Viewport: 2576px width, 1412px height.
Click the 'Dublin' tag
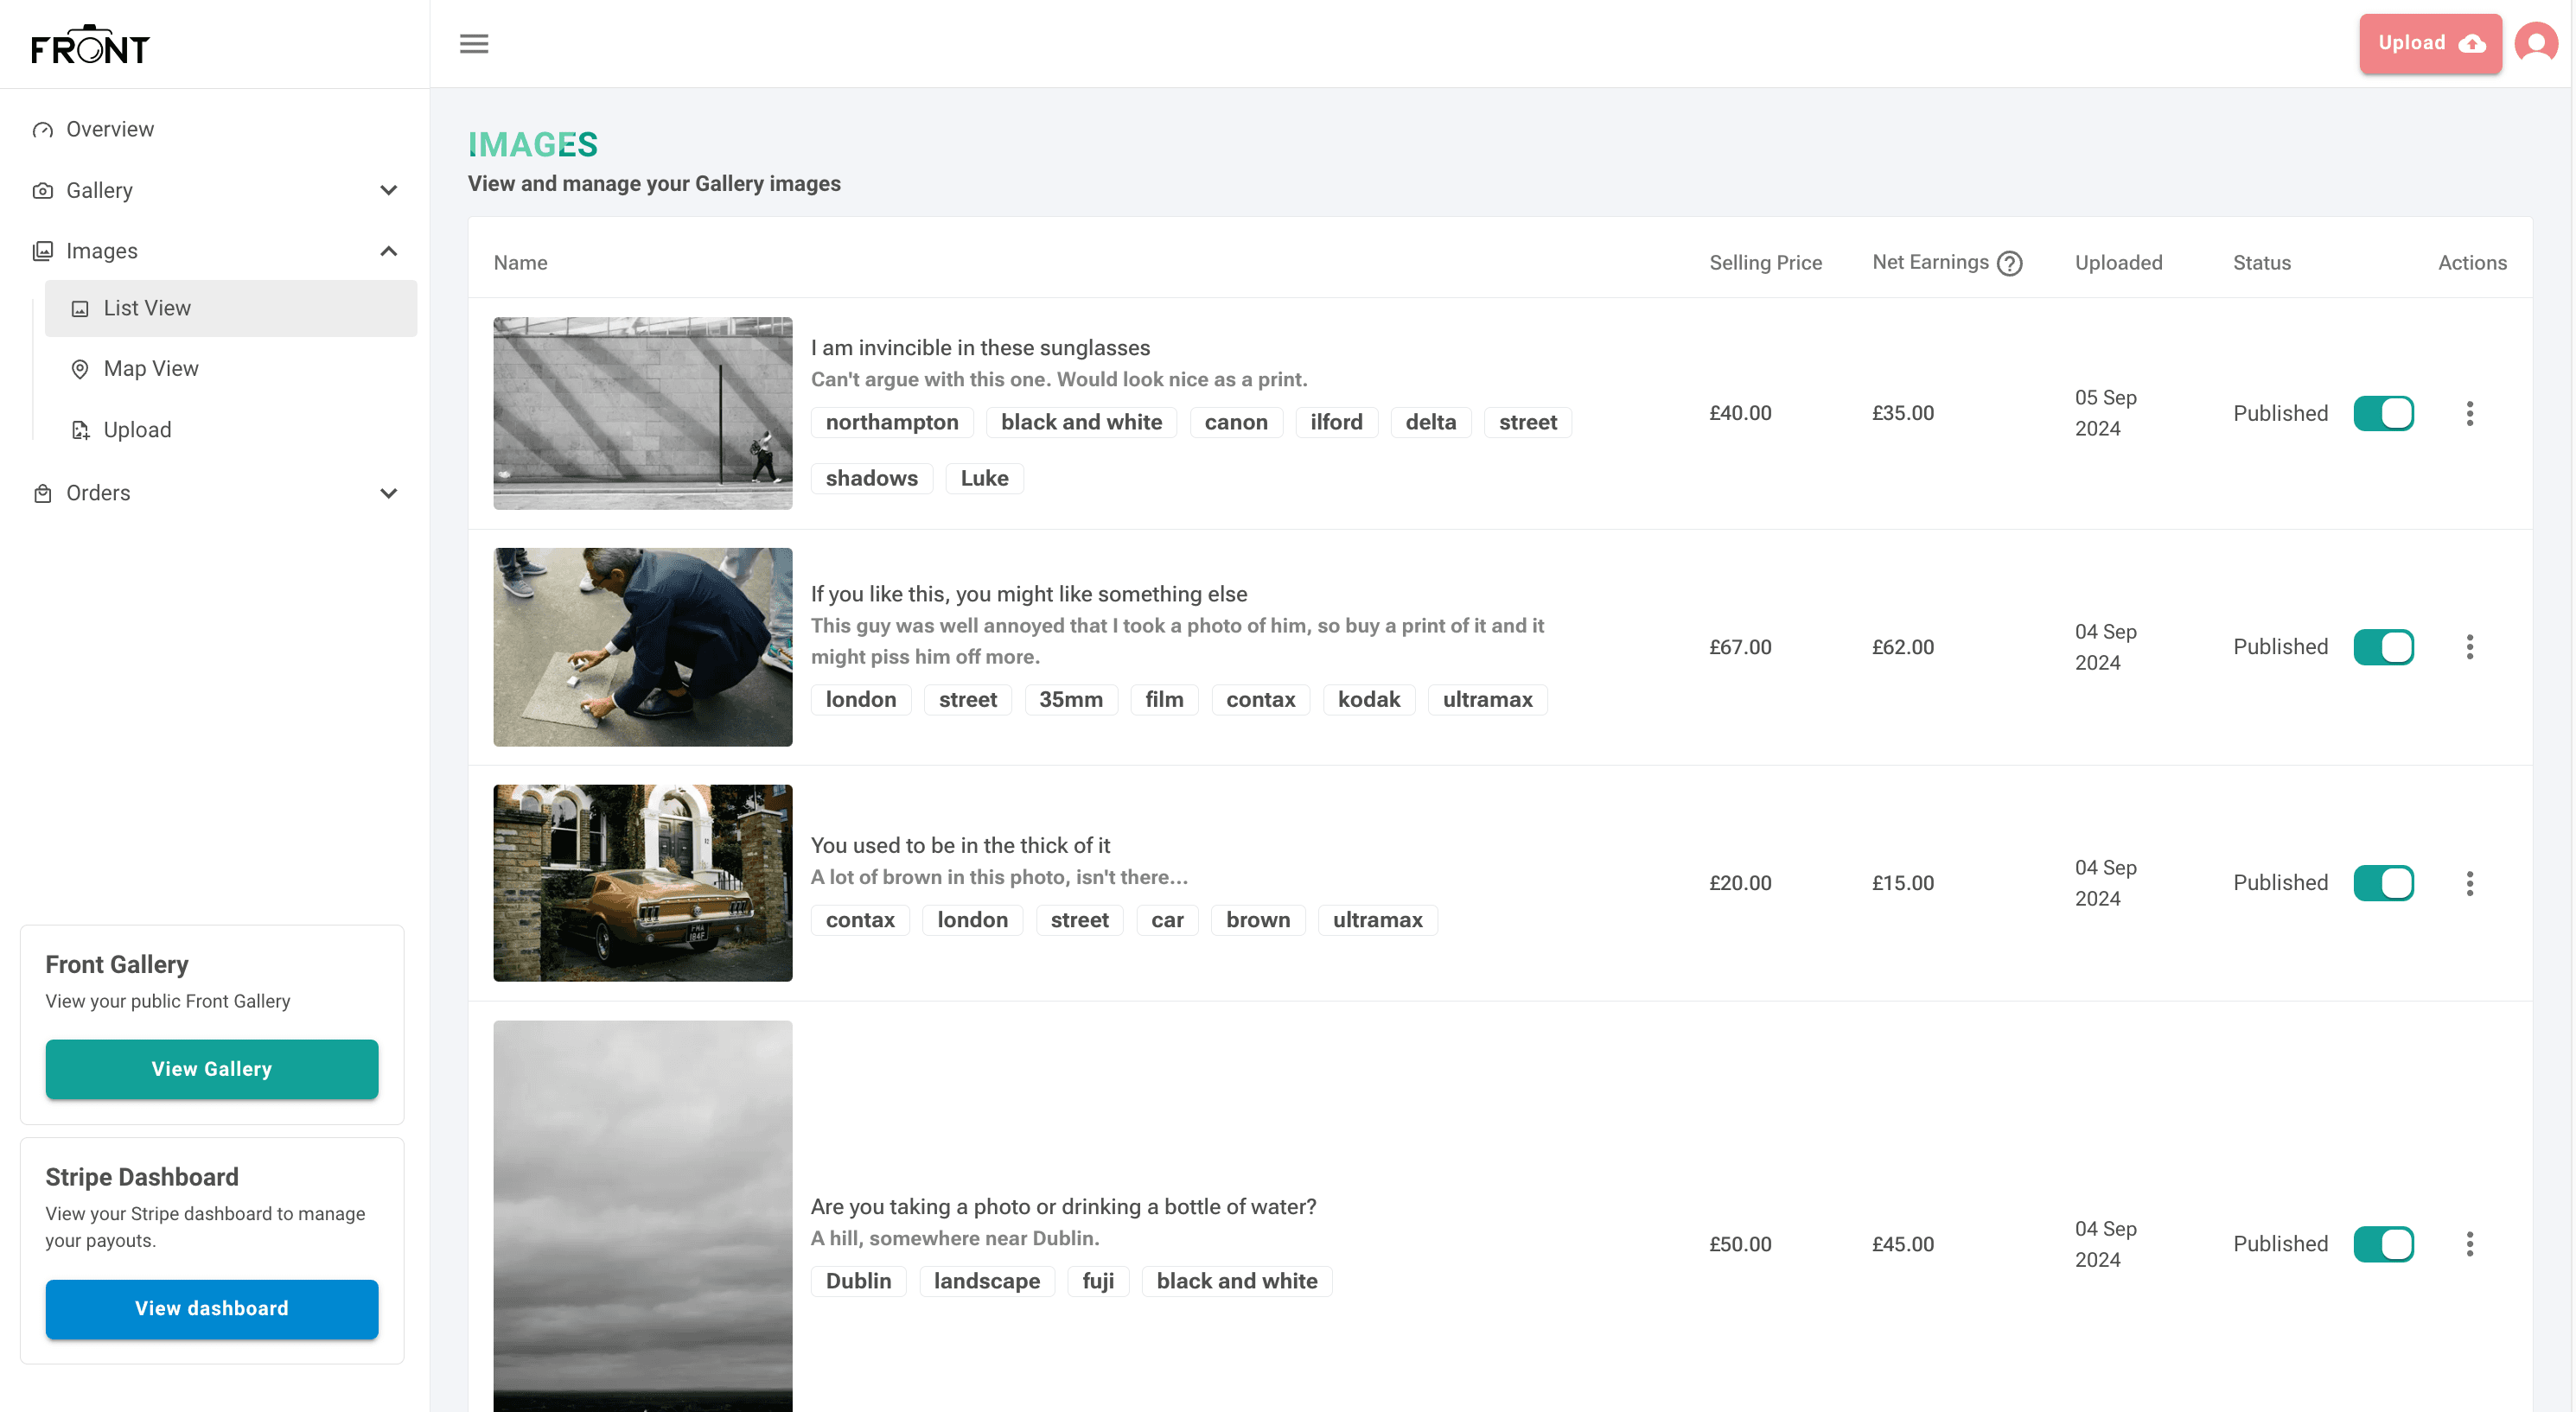858,1281
